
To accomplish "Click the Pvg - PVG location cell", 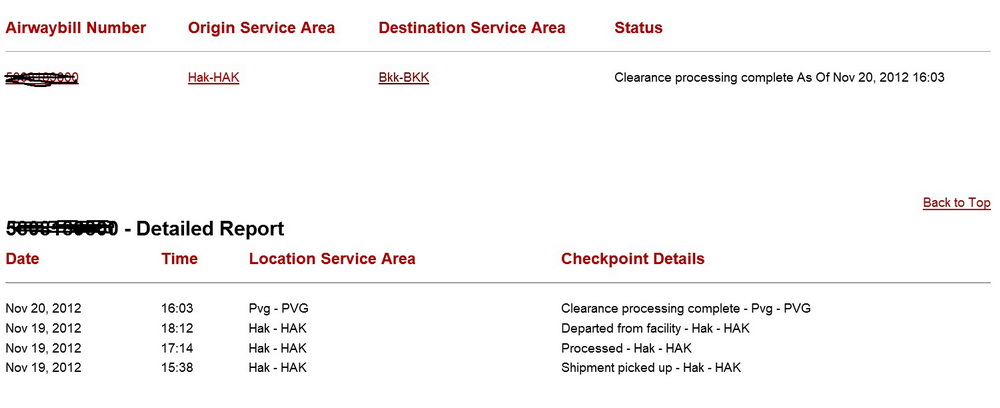I will [x=279, y=309].
